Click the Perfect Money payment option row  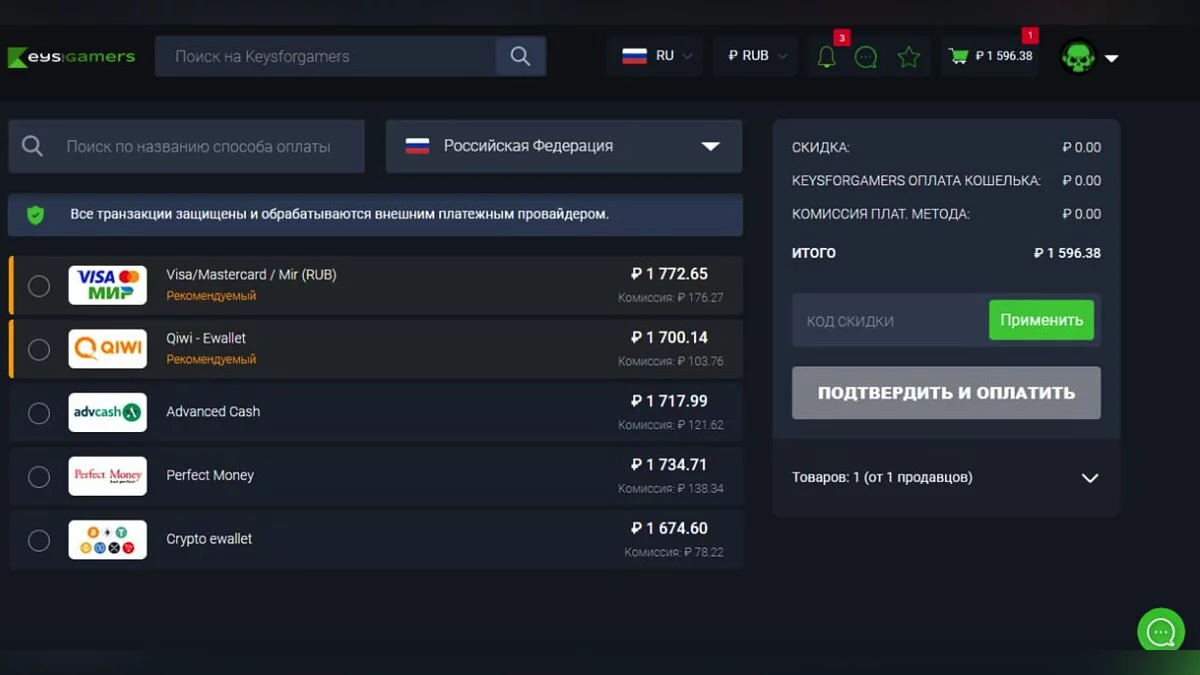[x=375, y=476]
